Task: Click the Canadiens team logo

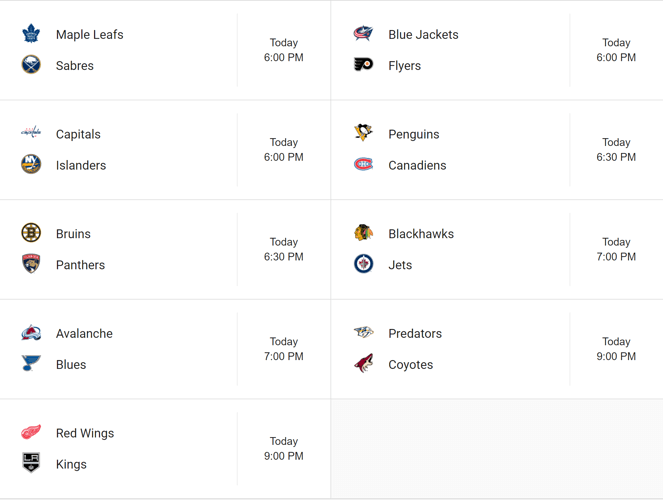Action: [363, 164]
